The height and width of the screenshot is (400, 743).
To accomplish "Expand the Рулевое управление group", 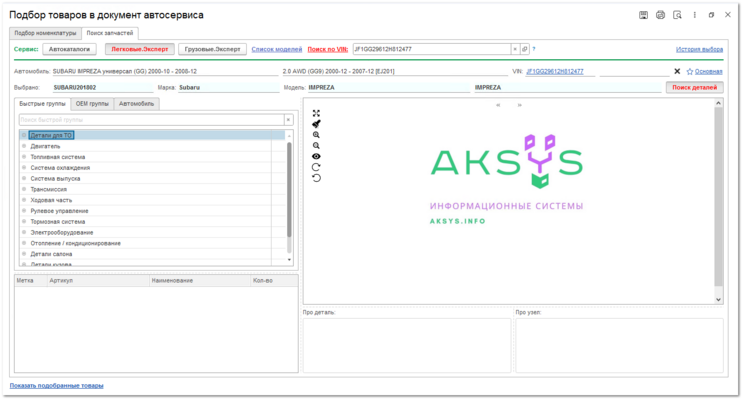I will coord(24,211).
